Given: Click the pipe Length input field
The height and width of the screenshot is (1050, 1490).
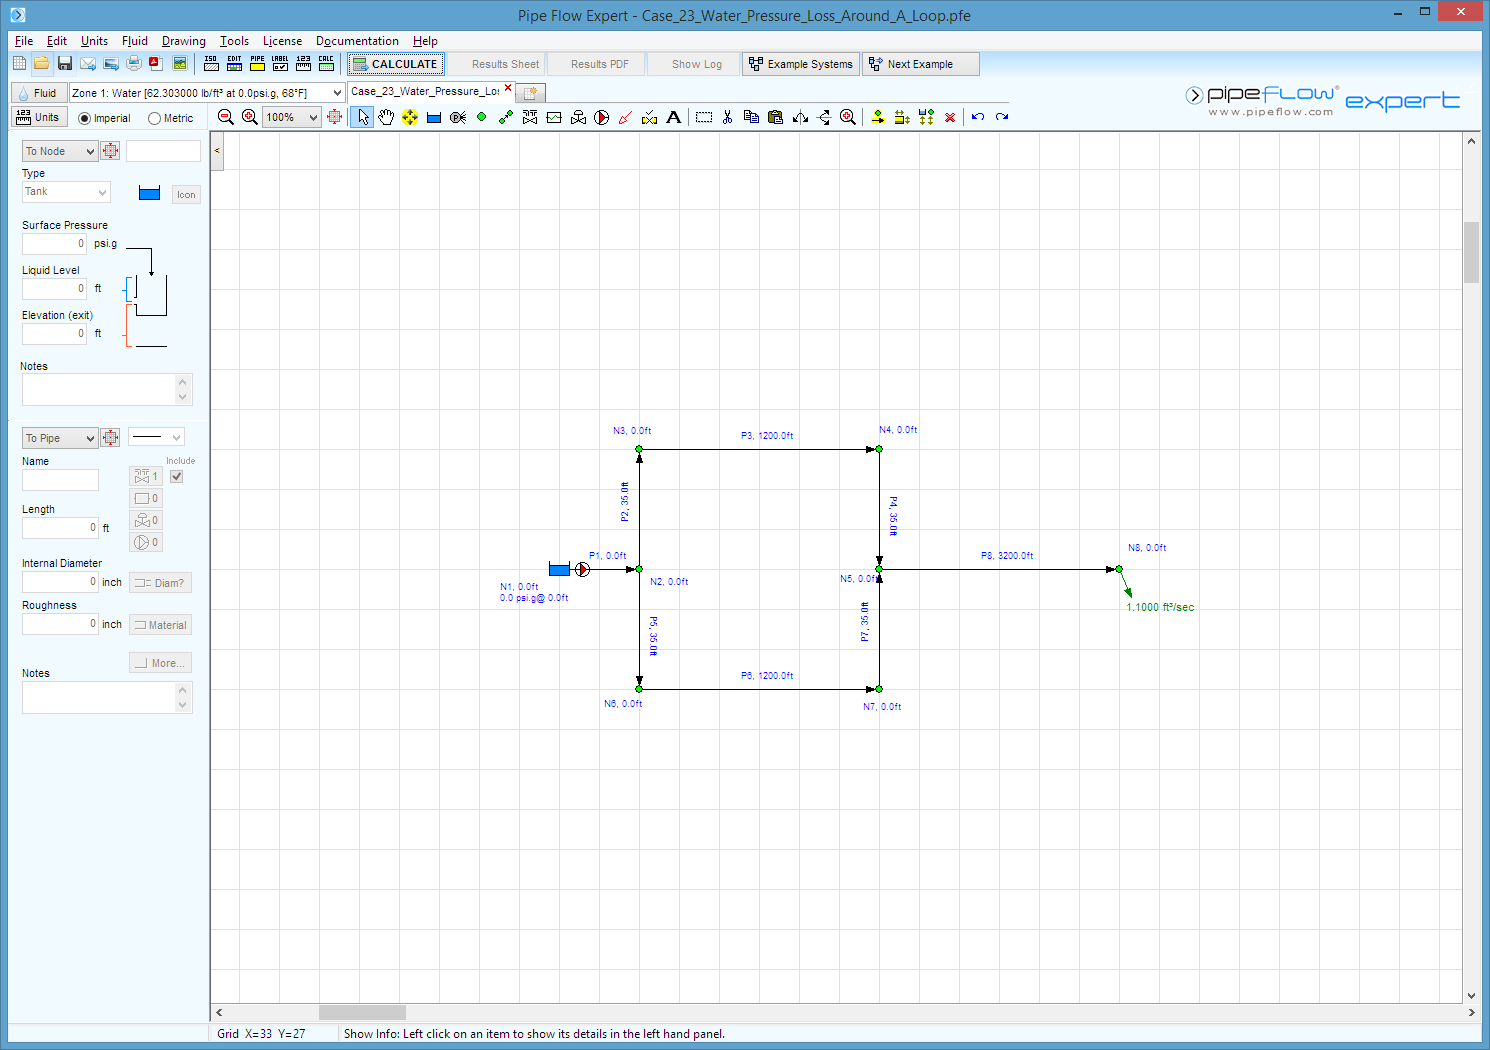Looking at the screenshot, I should pos(61,528).
